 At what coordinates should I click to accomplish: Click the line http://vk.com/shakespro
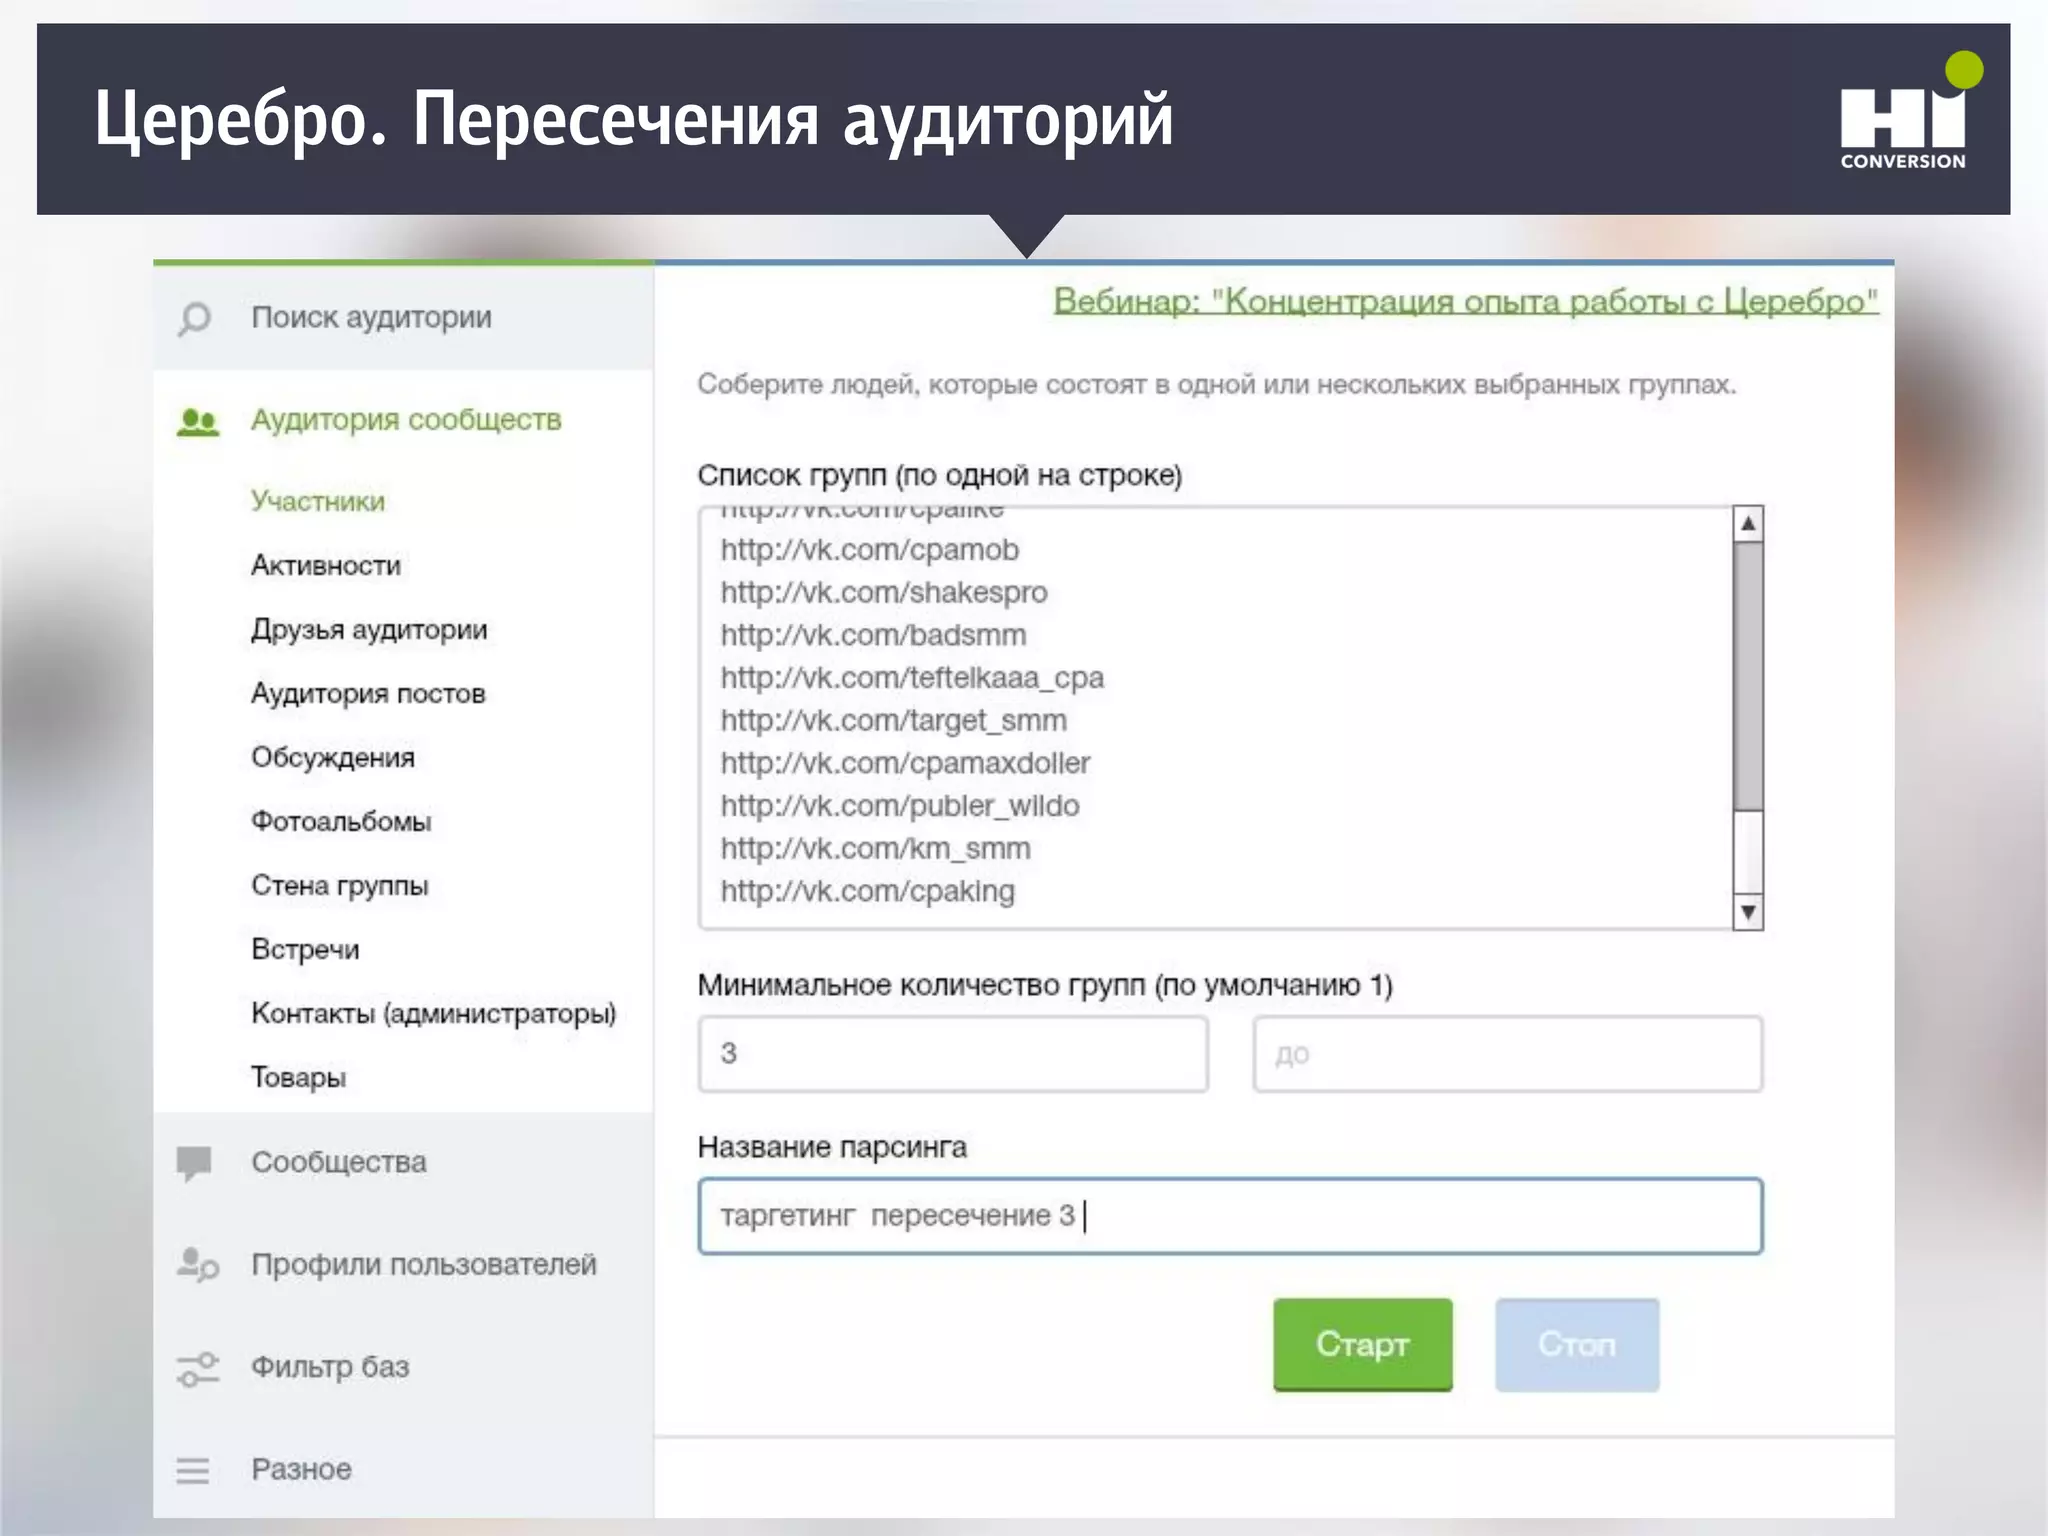pos(884,592)
